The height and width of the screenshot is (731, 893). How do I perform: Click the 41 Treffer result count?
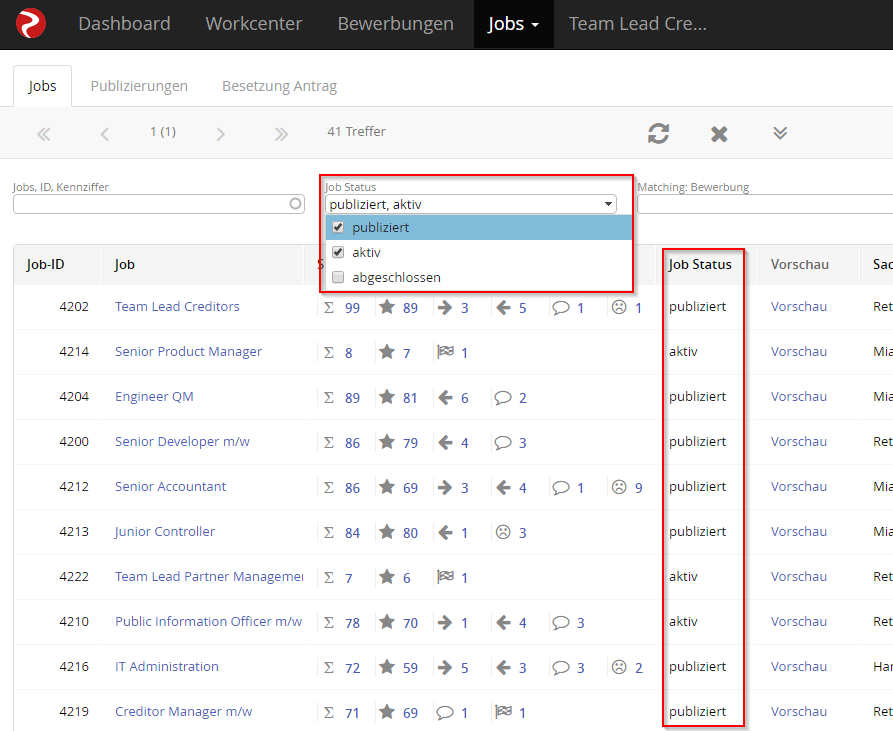point(357,132)
